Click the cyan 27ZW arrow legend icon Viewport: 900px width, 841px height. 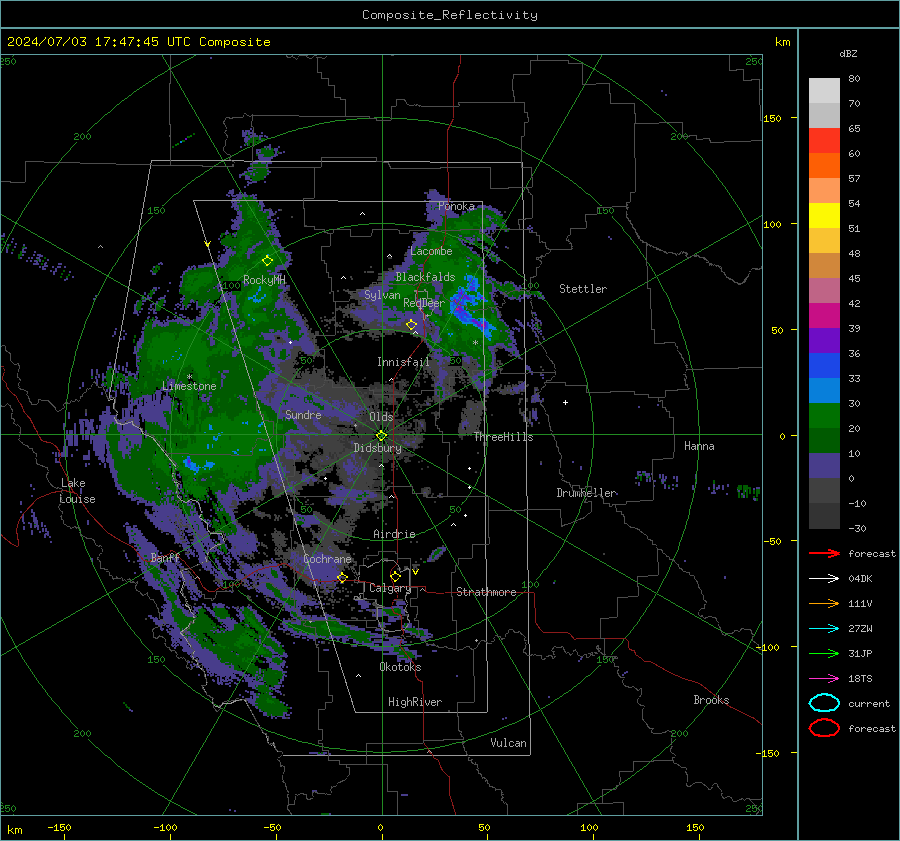pos(824,629)
